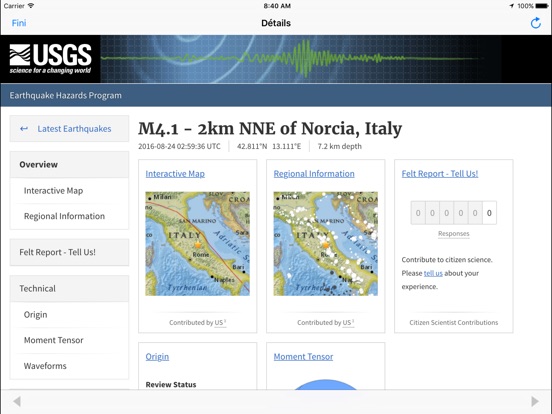
Task: Open the regional seismicity map thumbnail
Action: coord(326,244)
